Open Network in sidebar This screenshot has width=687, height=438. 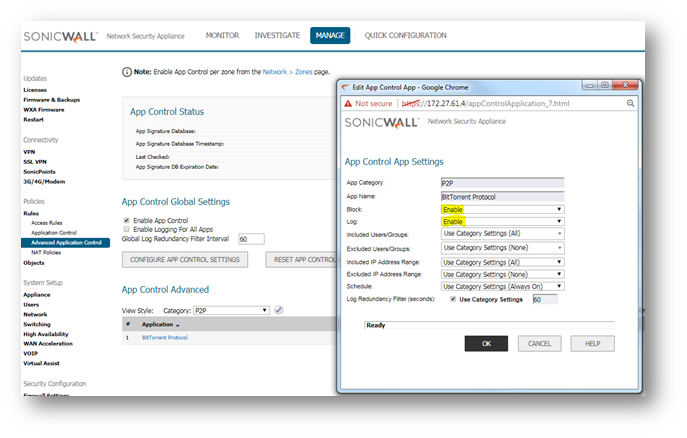pos(35,314)
